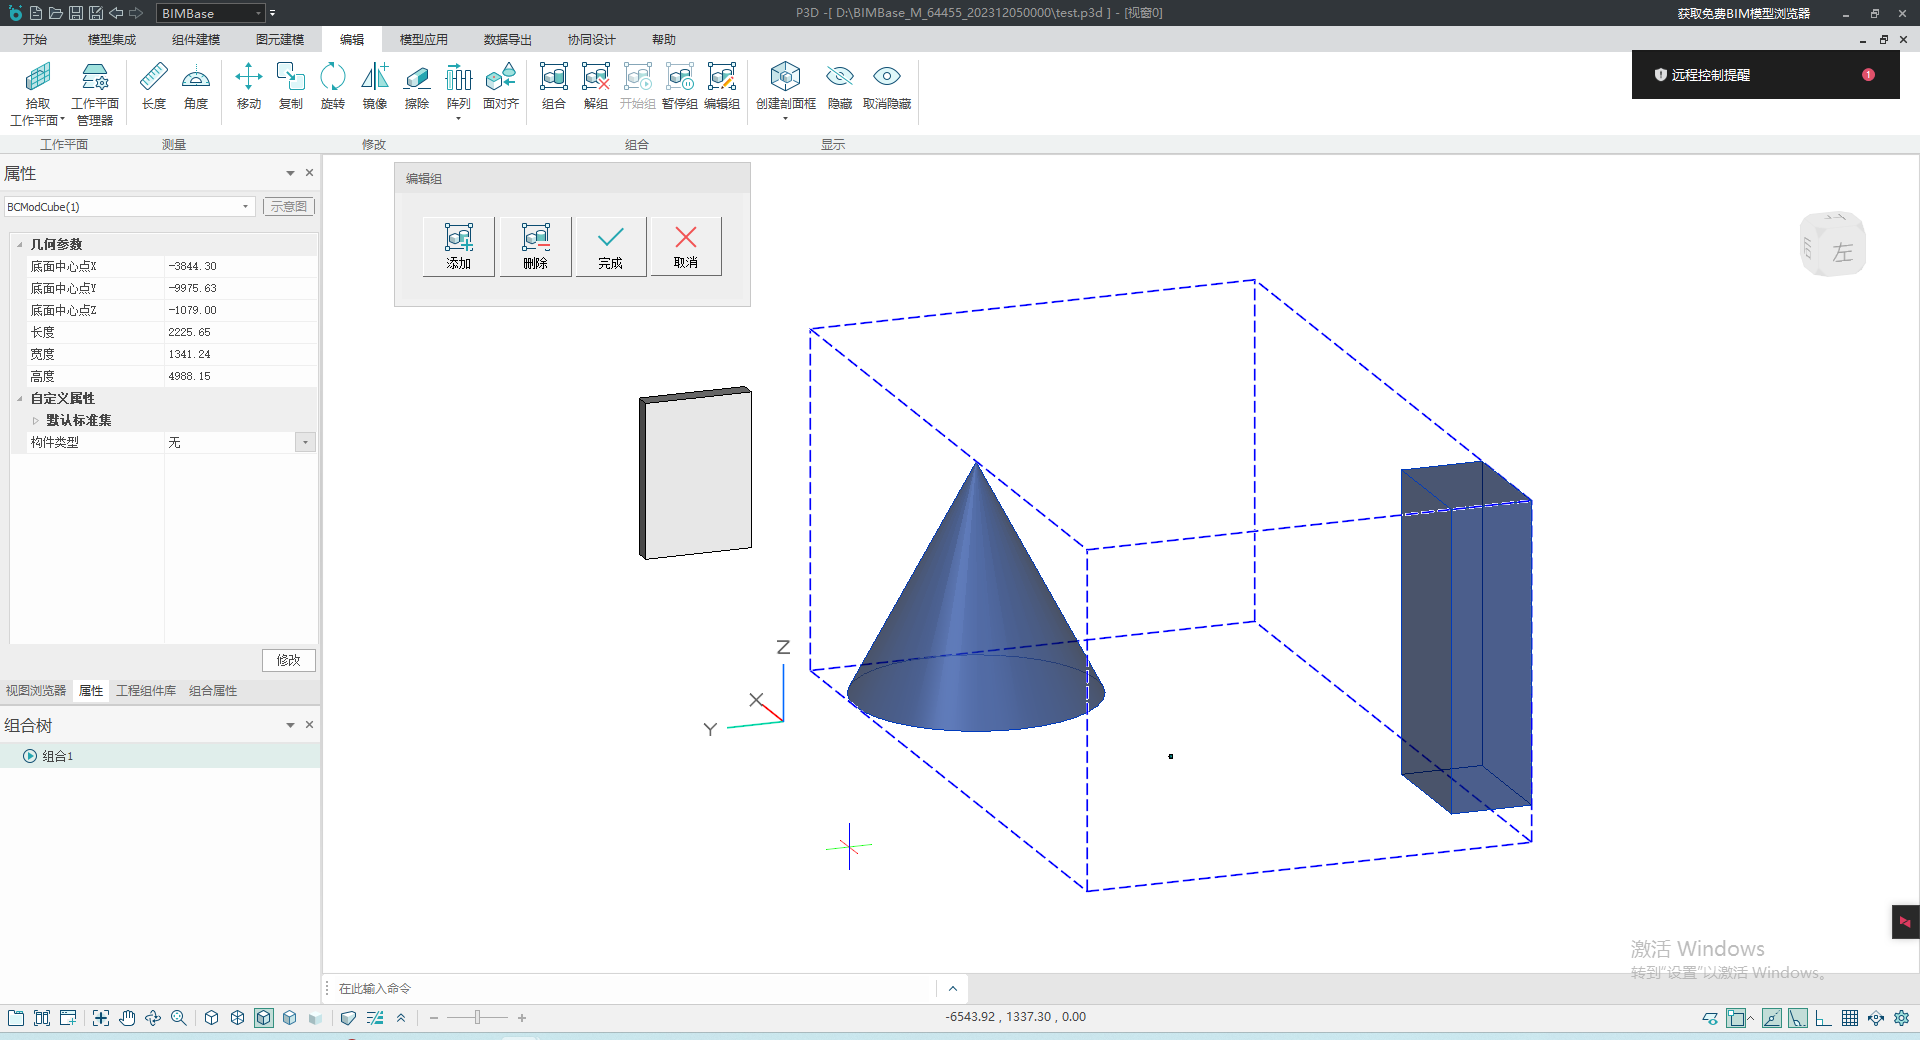Image resolution: width=1920 pixels, height=1040 pixels.
Task: Open the 构件类型 dropdown arrow
Action: pyautogui.click(x=305, y=442)
